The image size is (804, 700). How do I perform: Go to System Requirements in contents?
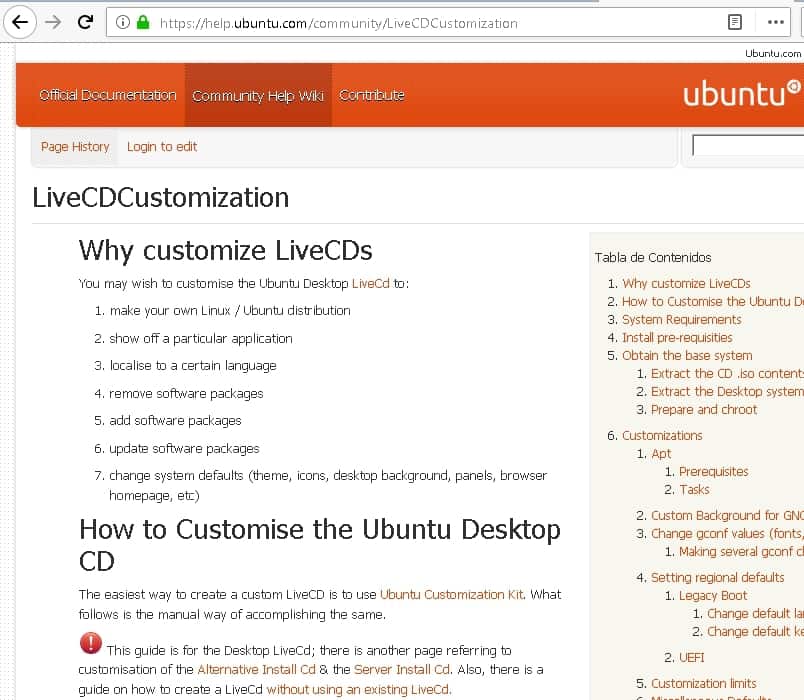(x=681, y=319)
